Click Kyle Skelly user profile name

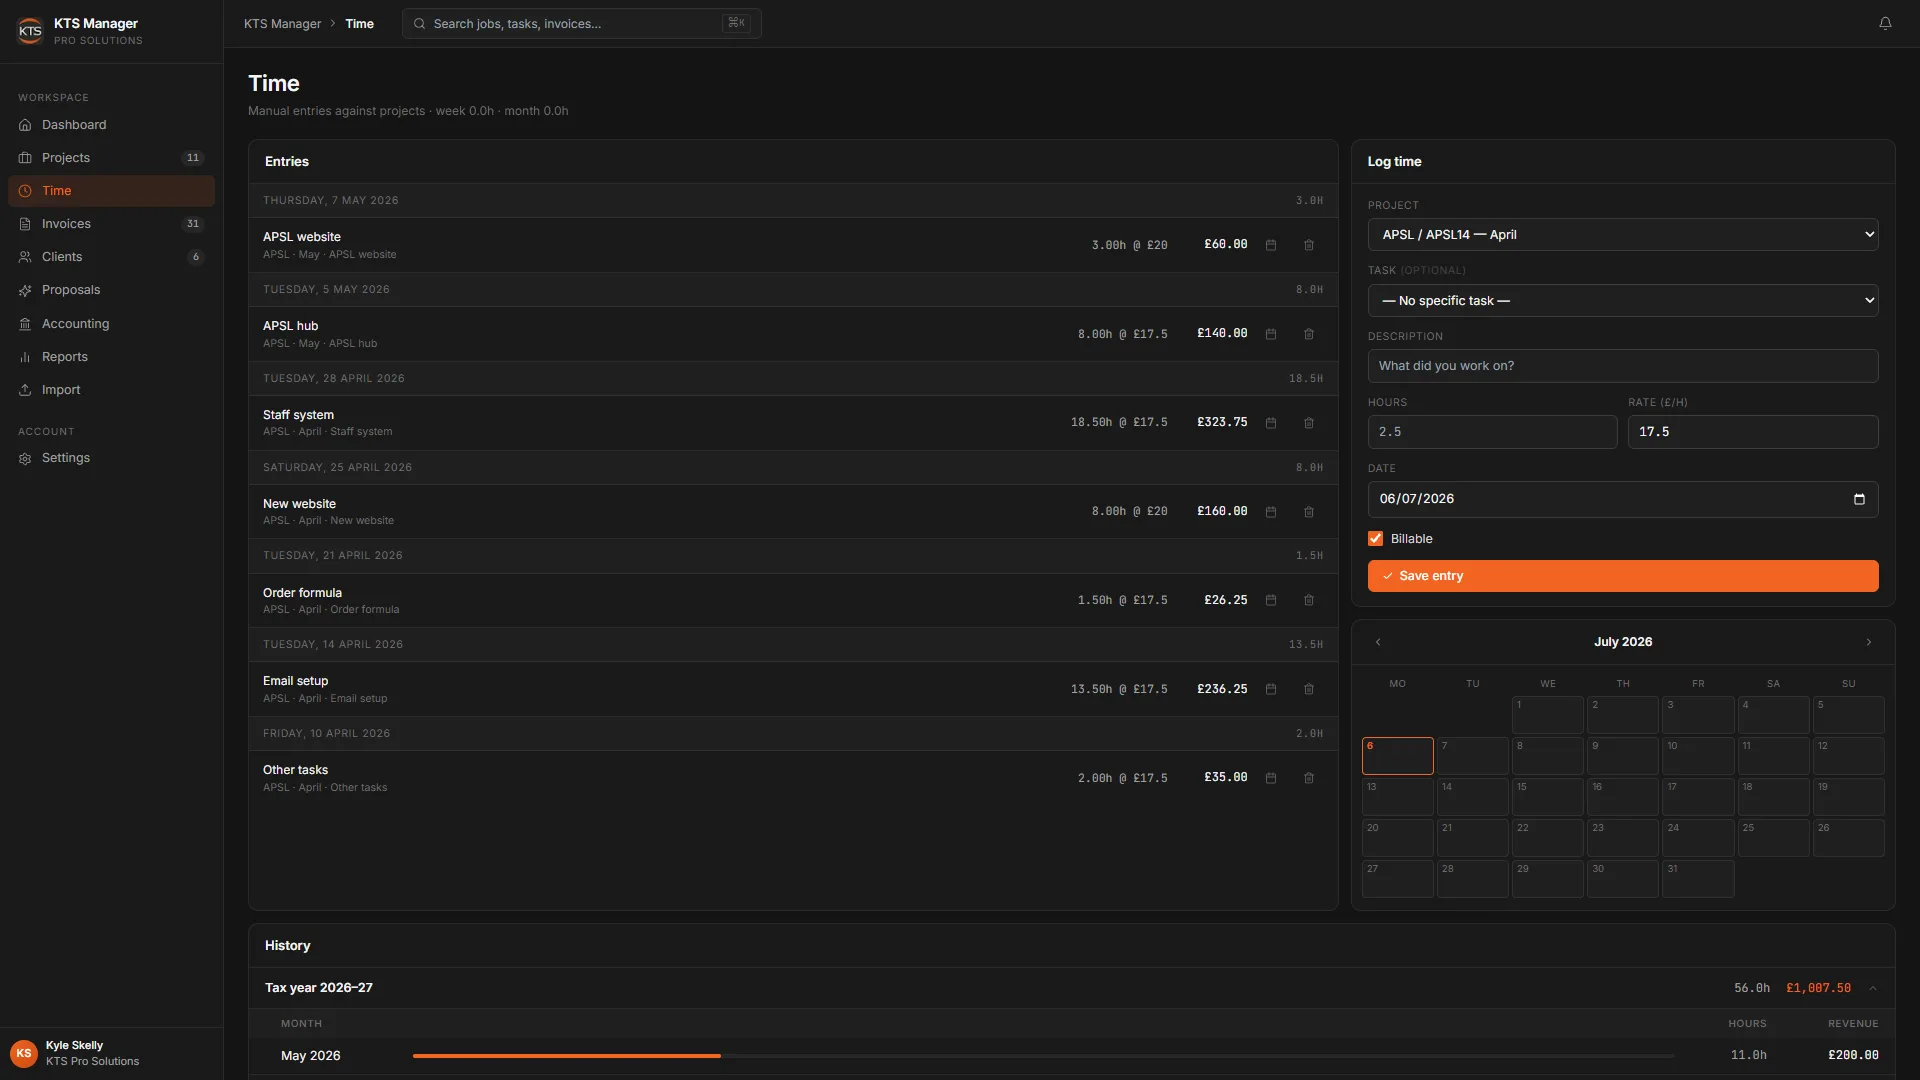74,1045
